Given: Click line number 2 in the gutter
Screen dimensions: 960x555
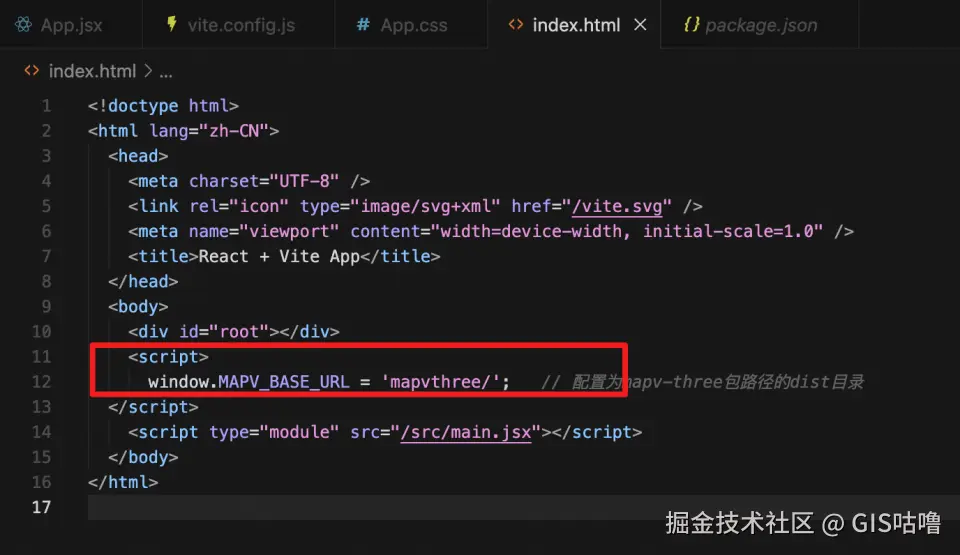Looking at the screenshot, I should [47, 131].
